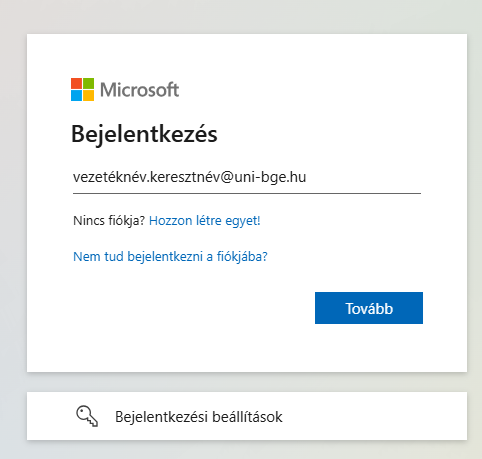Open the Hozzon létre egyet! link
This screenshot has width=482, height=459.
coord(205,221)
